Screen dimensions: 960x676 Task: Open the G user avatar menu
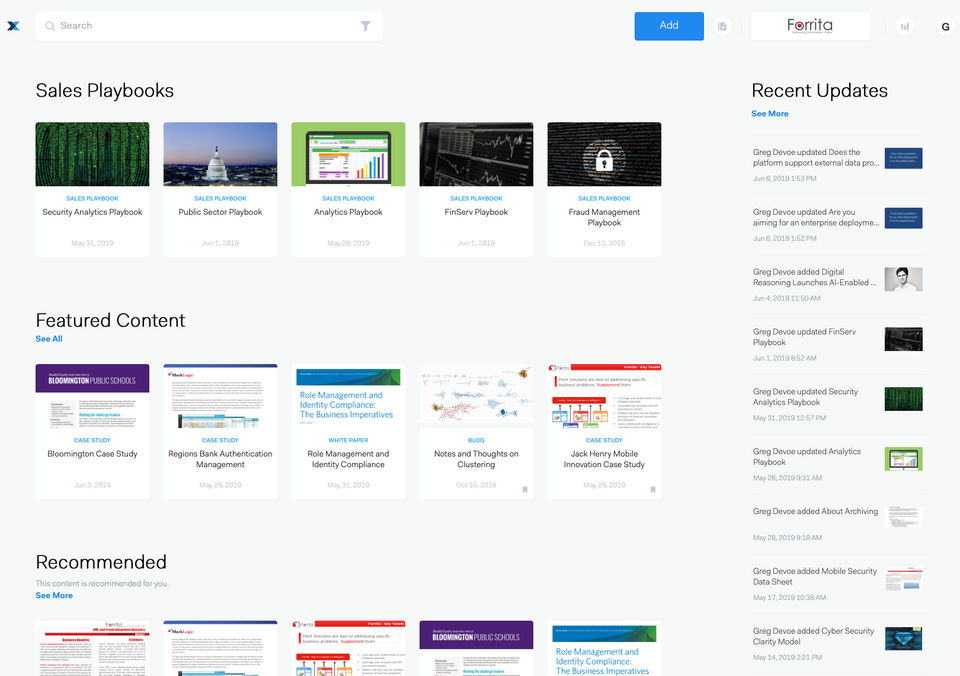pos(945,26)
